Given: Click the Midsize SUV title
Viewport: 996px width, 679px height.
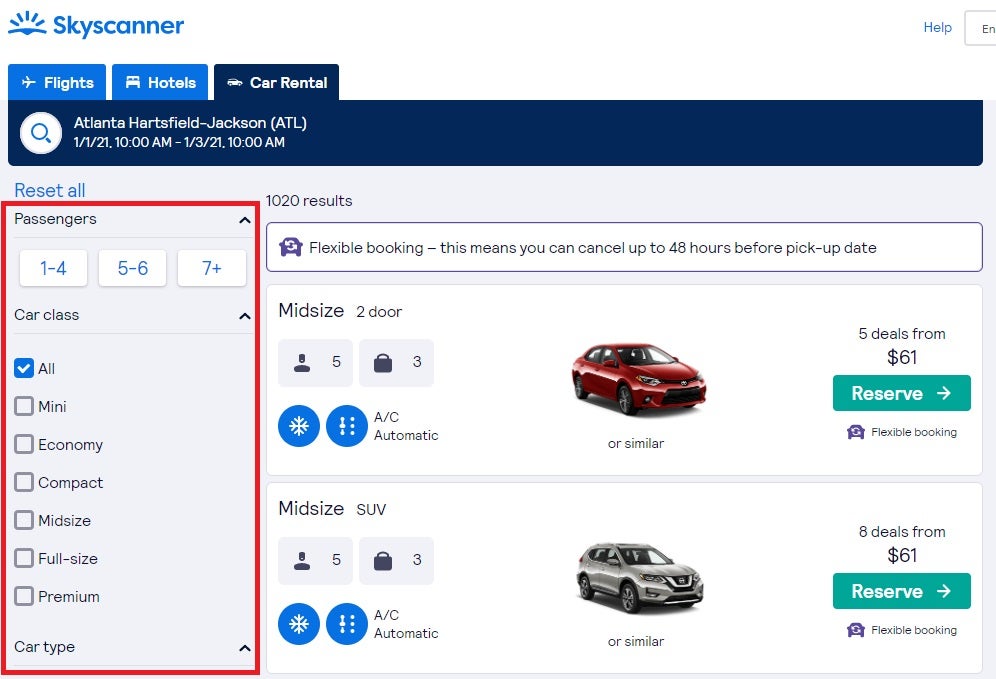Looking at the screenshot, I should point(332,509).
